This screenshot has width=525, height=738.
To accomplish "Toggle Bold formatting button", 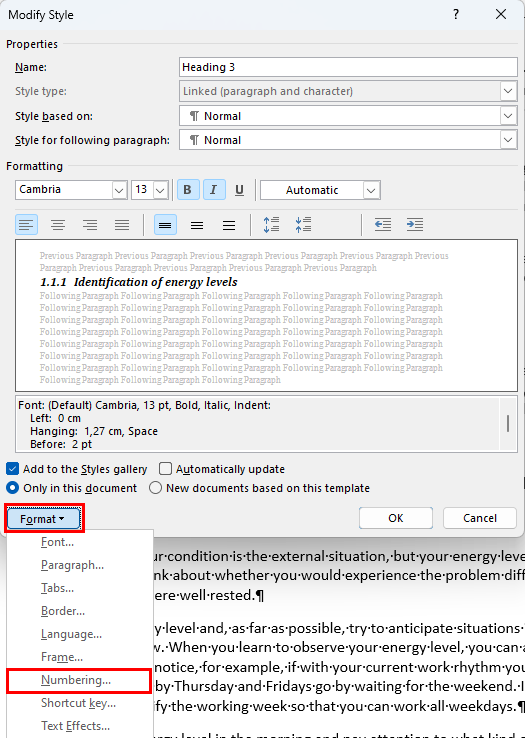I will point(187,190).
